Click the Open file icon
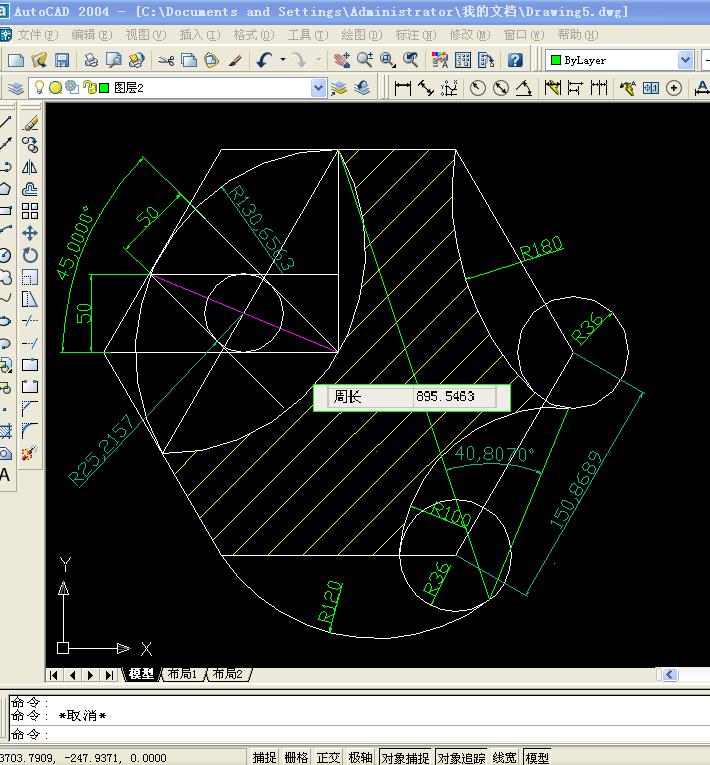This screenshot has height=765, width=710. (x=39, y=60)
